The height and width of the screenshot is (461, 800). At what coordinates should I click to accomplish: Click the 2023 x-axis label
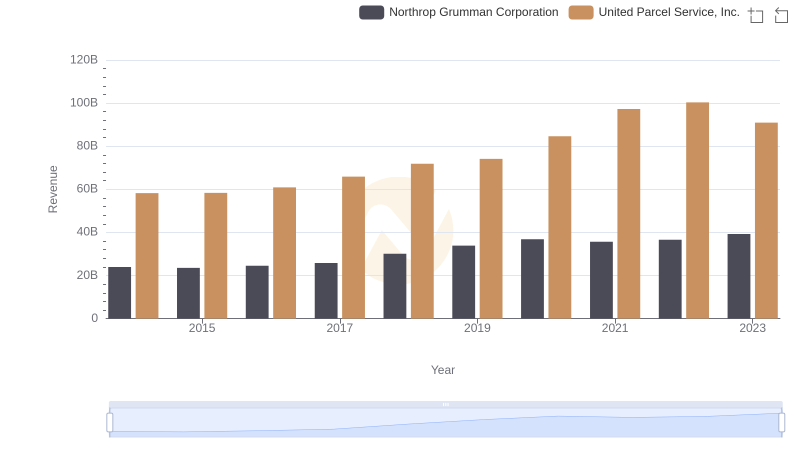click(x=753, y=328)
